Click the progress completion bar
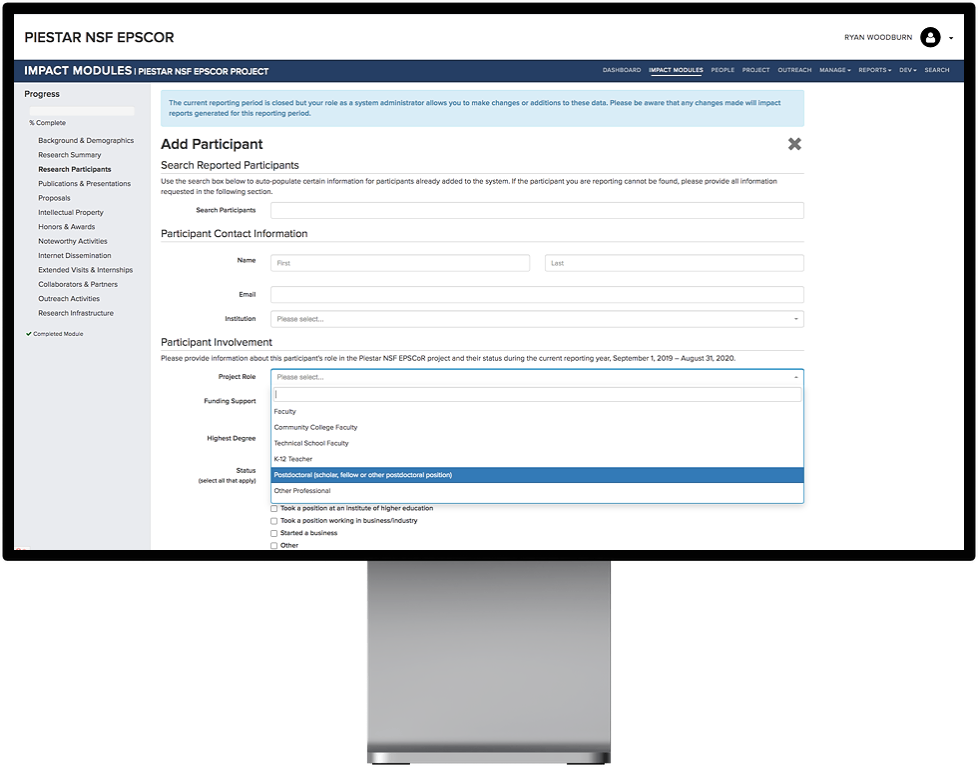 [x=82, y=111]
